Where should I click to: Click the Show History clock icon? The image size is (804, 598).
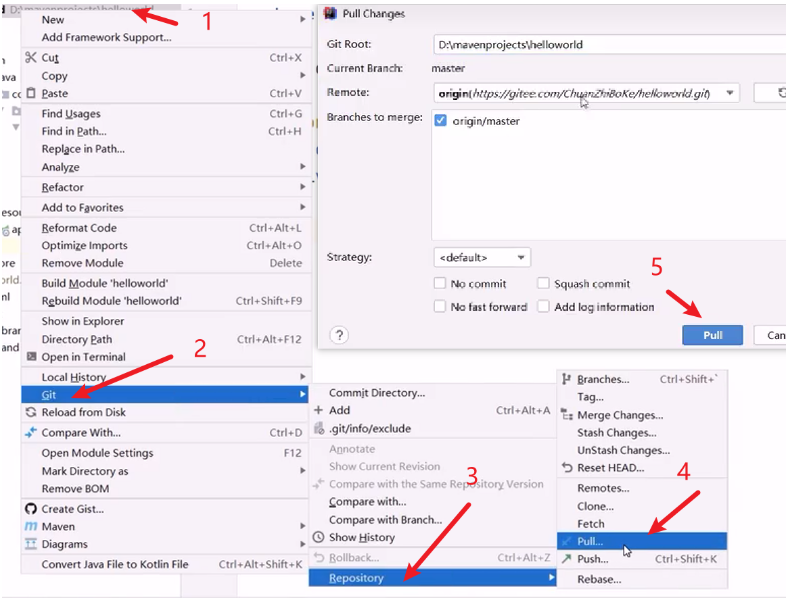click(318, 537)
